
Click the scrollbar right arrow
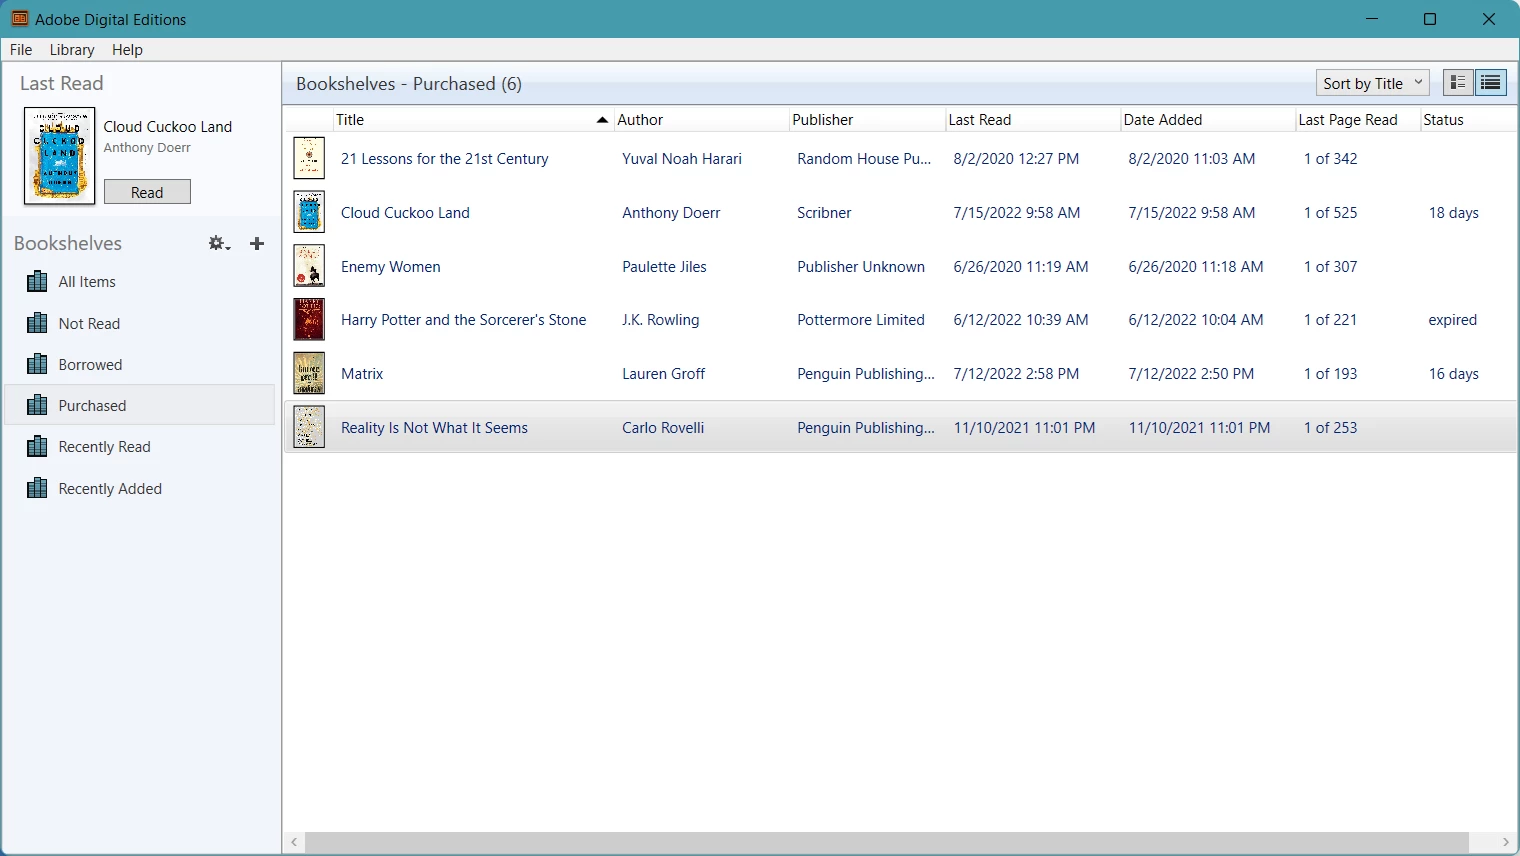(1505, 842)
